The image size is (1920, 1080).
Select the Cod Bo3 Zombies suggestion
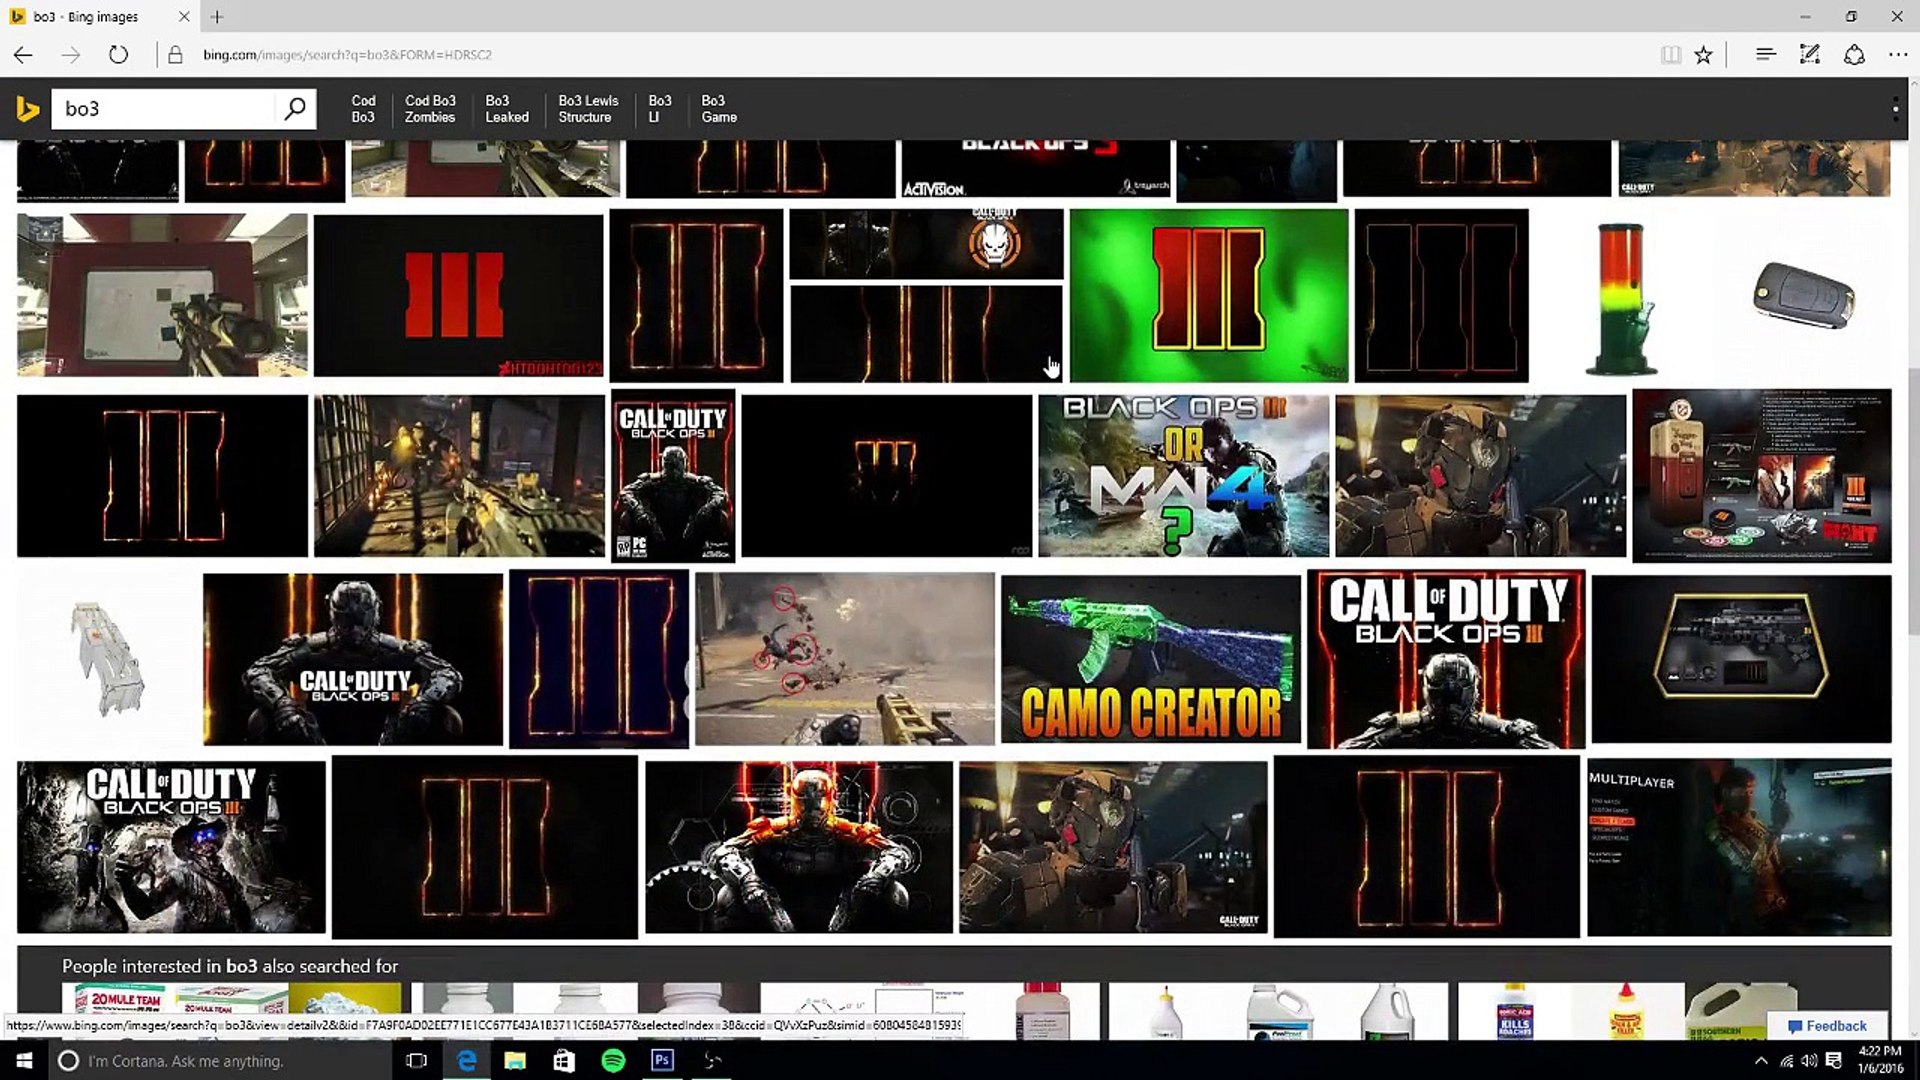coord(430,109)
